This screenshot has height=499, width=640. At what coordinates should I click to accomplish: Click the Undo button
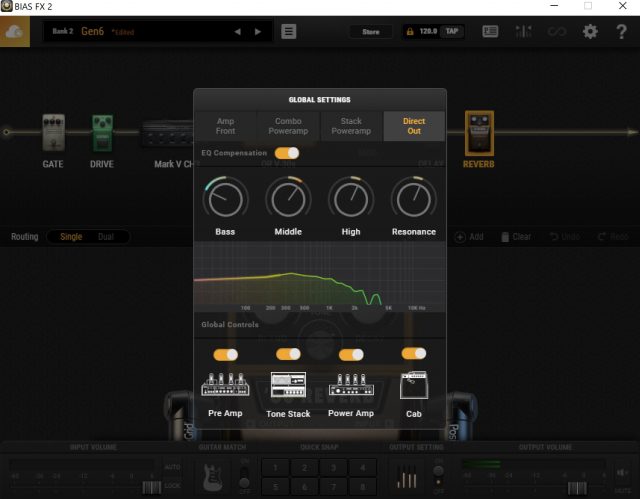pos(565,237)
